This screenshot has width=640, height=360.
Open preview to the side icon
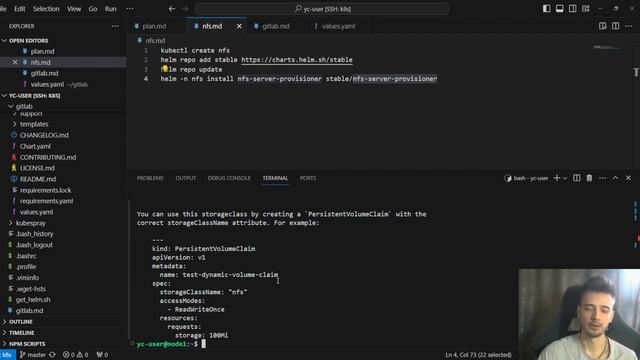click(602, 26)
